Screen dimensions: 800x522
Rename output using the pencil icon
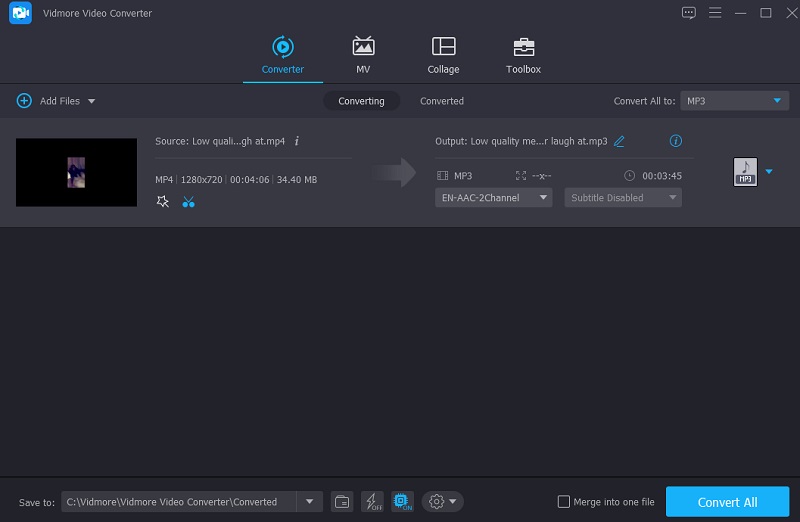619,141
